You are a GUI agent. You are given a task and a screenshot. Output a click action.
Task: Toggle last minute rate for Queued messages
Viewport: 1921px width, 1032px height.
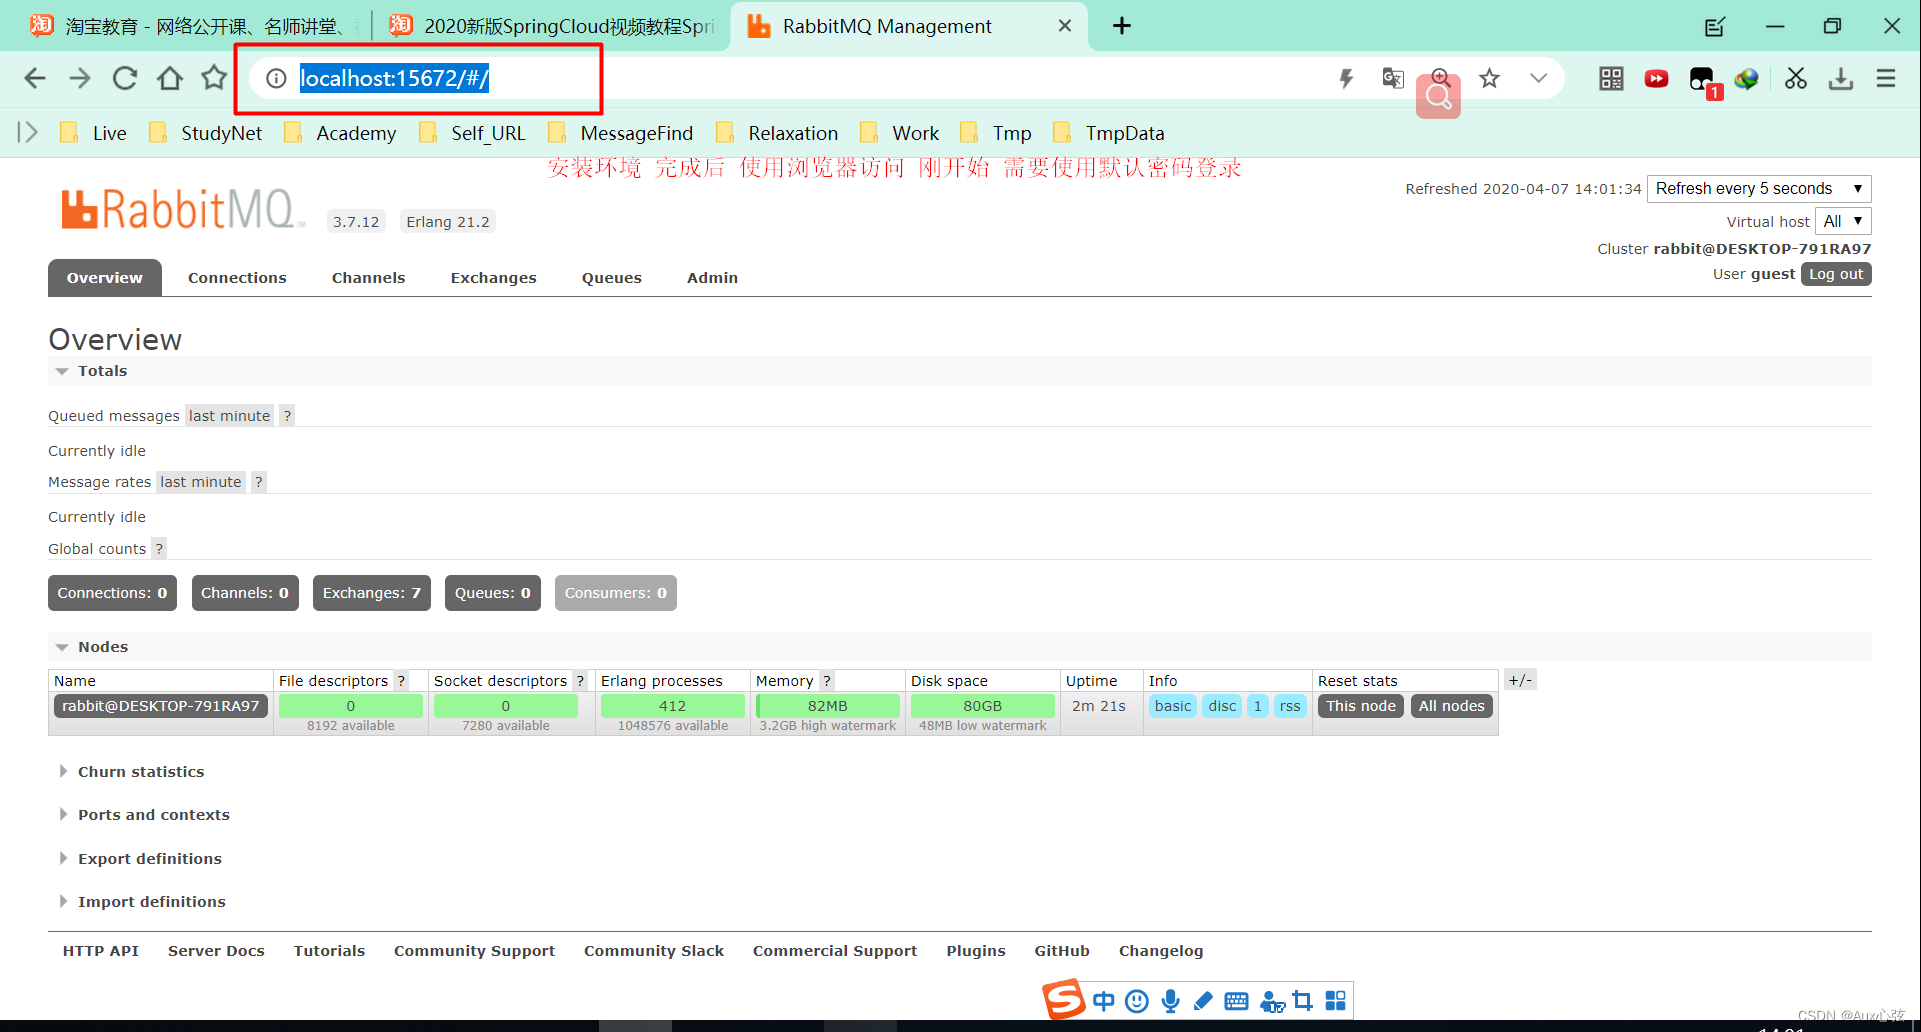coord(228,415)
